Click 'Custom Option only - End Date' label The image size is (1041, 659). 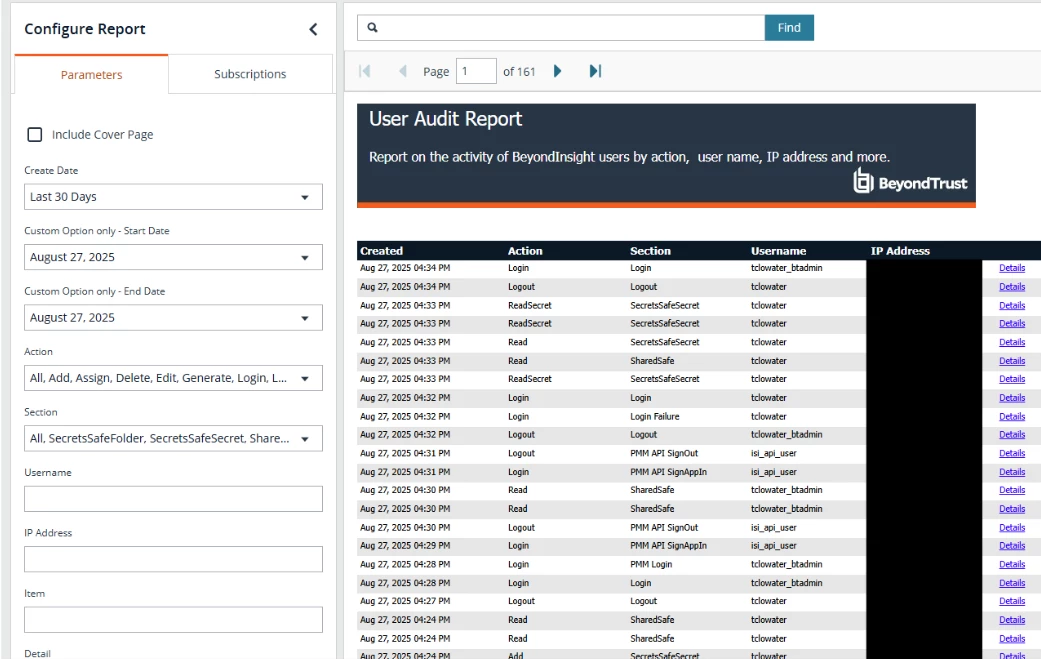coord(95,291)
